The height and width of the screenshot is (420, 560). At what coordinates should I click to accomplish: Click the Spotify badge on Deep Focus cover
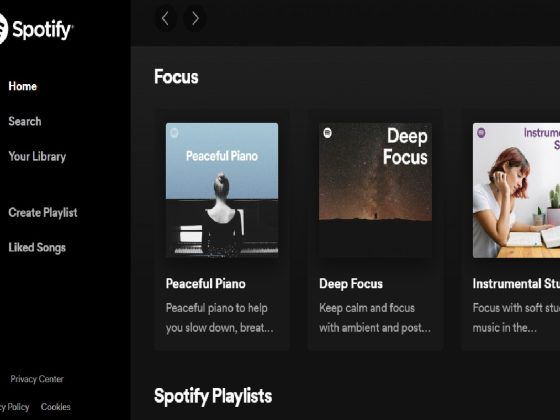click(328, 133)
